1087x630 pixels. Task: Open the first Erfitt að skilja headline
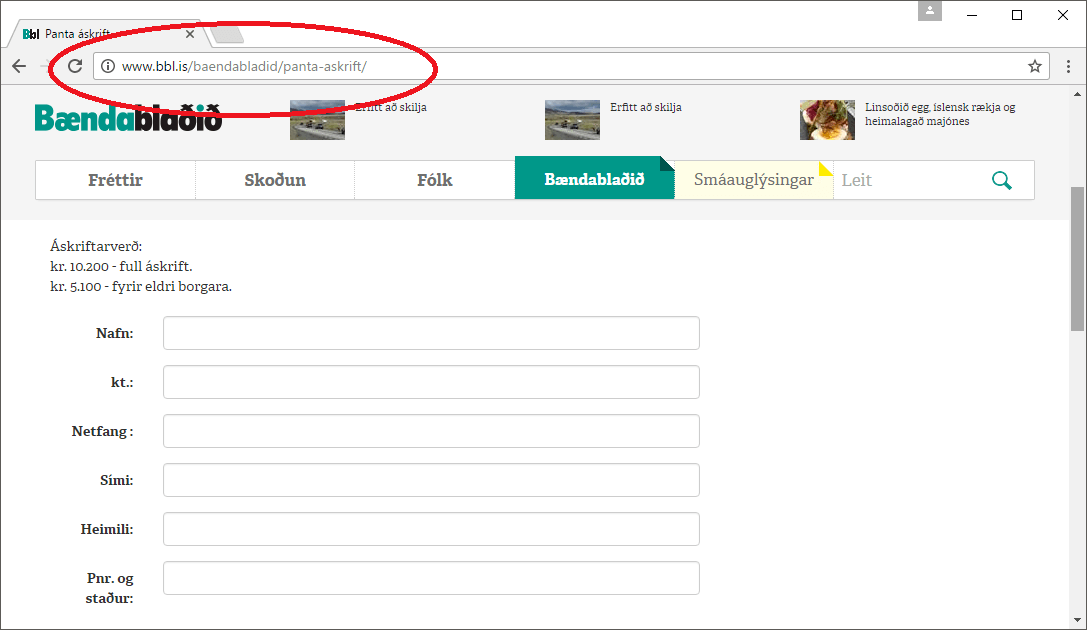(x=391, y=107)
